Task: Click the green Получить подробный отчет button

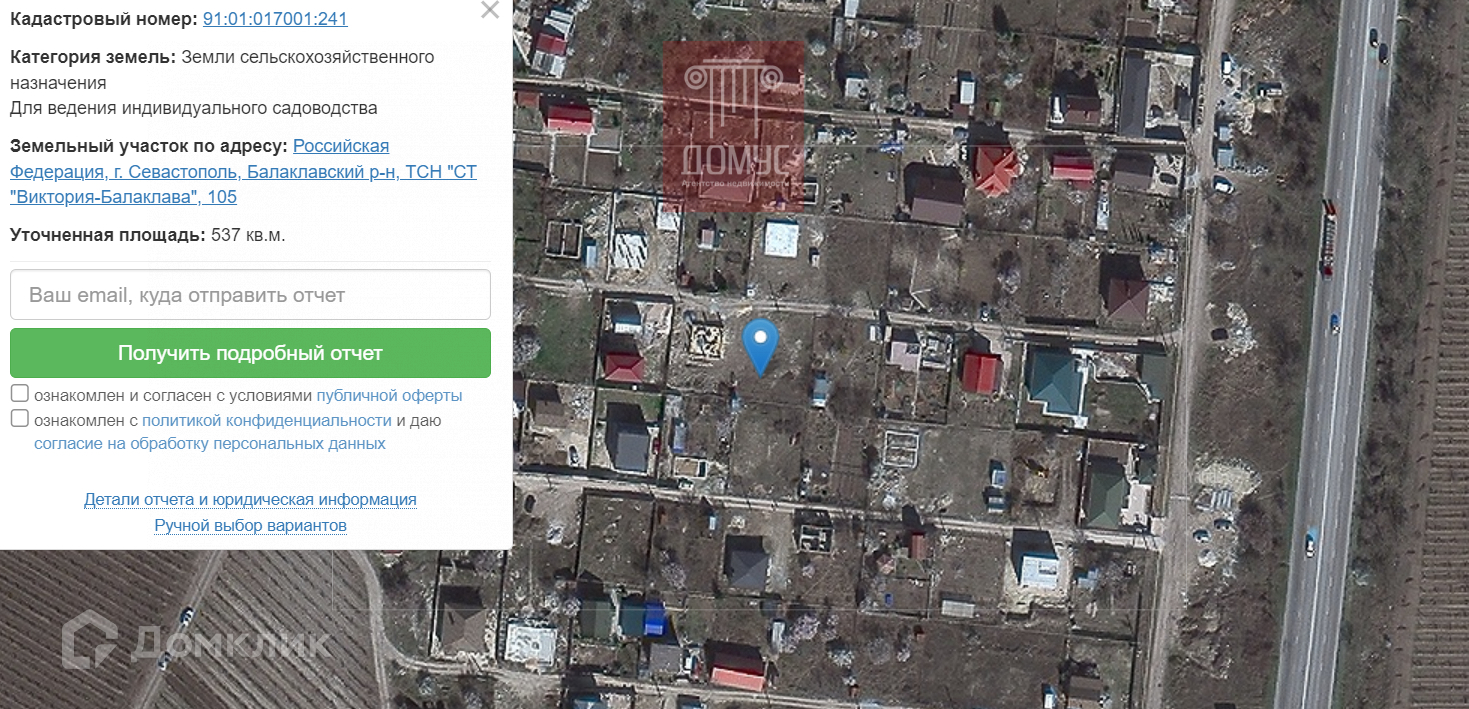Action: click(x=250, y=353)
